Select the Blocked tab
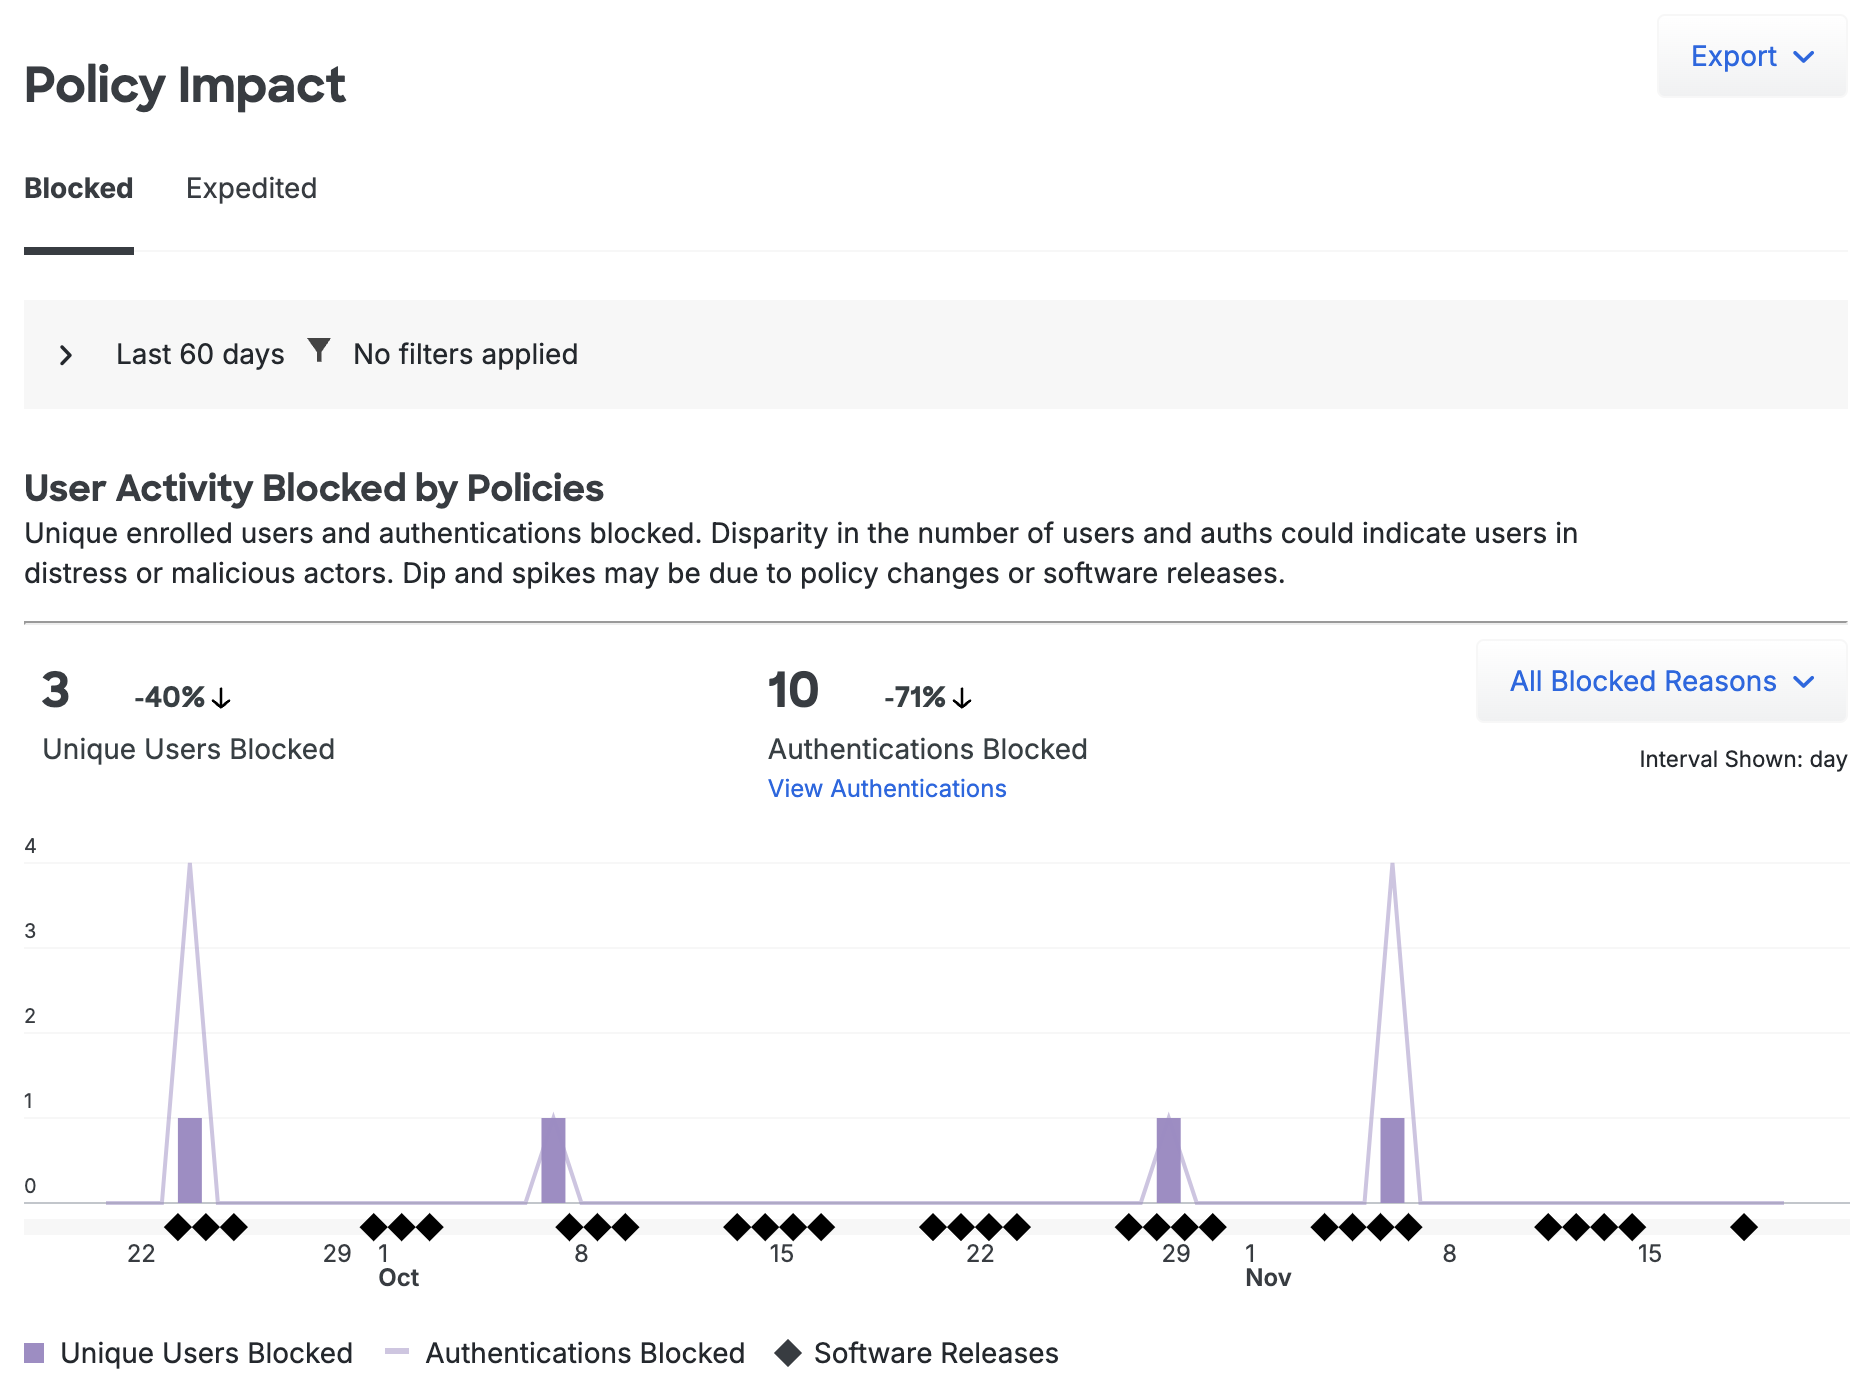Image resolution: width=1866 pixels, height=1390 pixels. coord(78,188)
